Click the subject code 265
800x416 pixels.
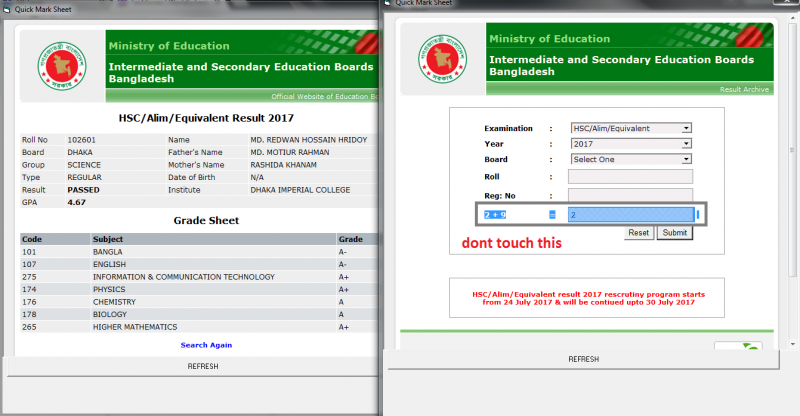pos(29,327)
